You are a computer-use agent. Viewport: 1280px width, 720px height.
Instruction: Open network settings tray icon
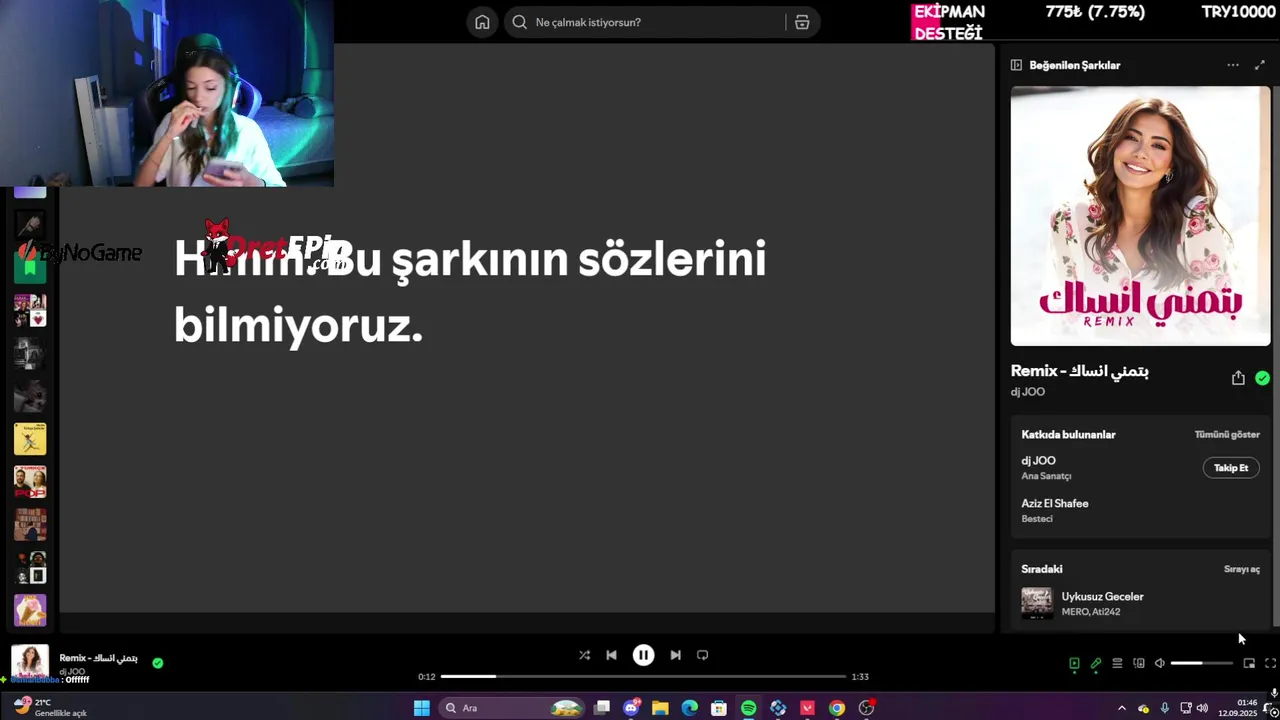pos(1186,708)
